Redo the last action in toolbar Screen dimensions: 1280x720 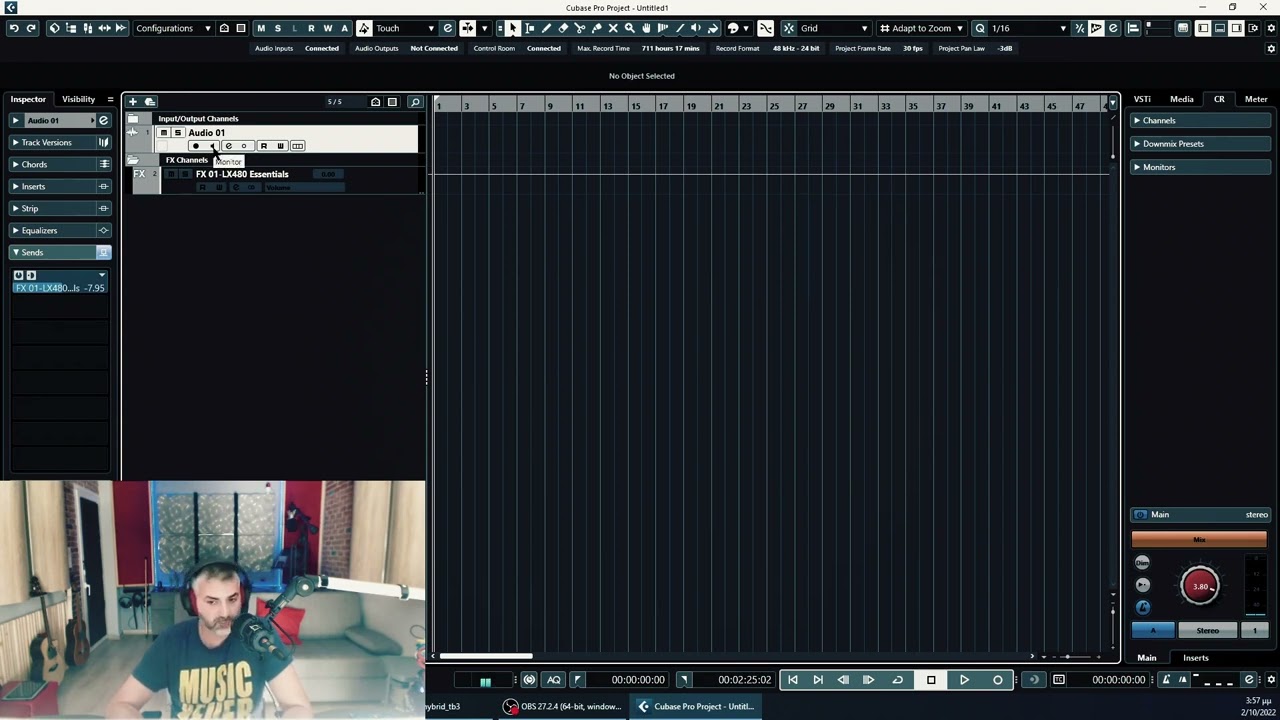(x=32, y=28)
